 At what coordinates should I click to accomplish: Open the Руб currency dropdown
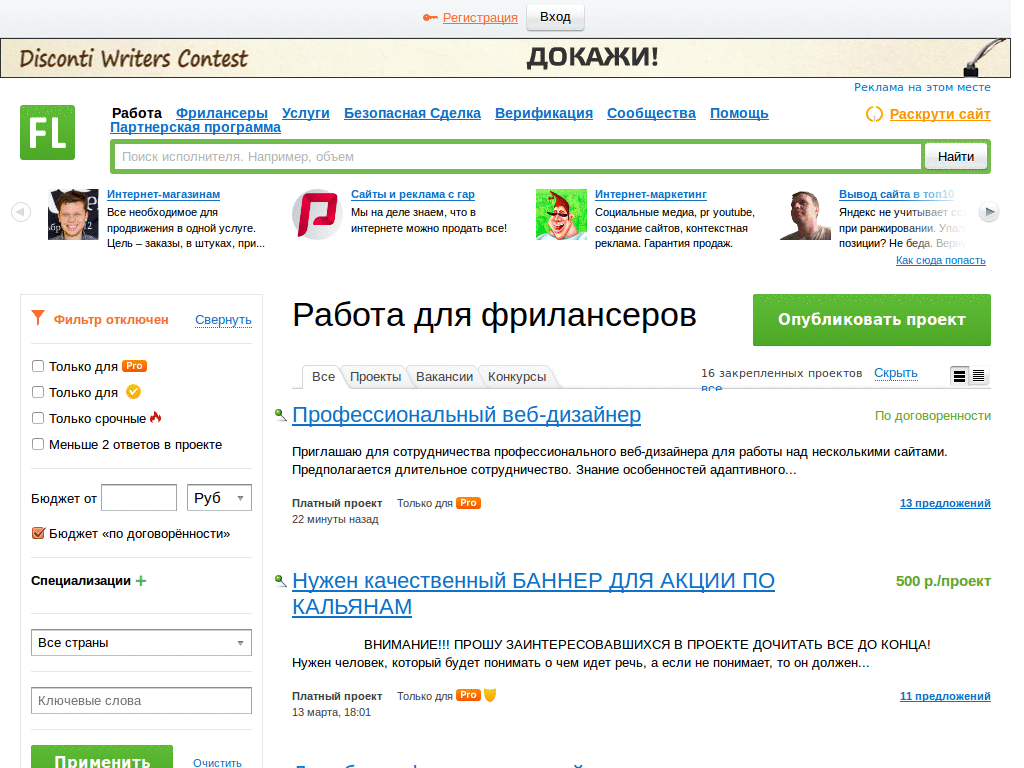click(x=219, y=497)
